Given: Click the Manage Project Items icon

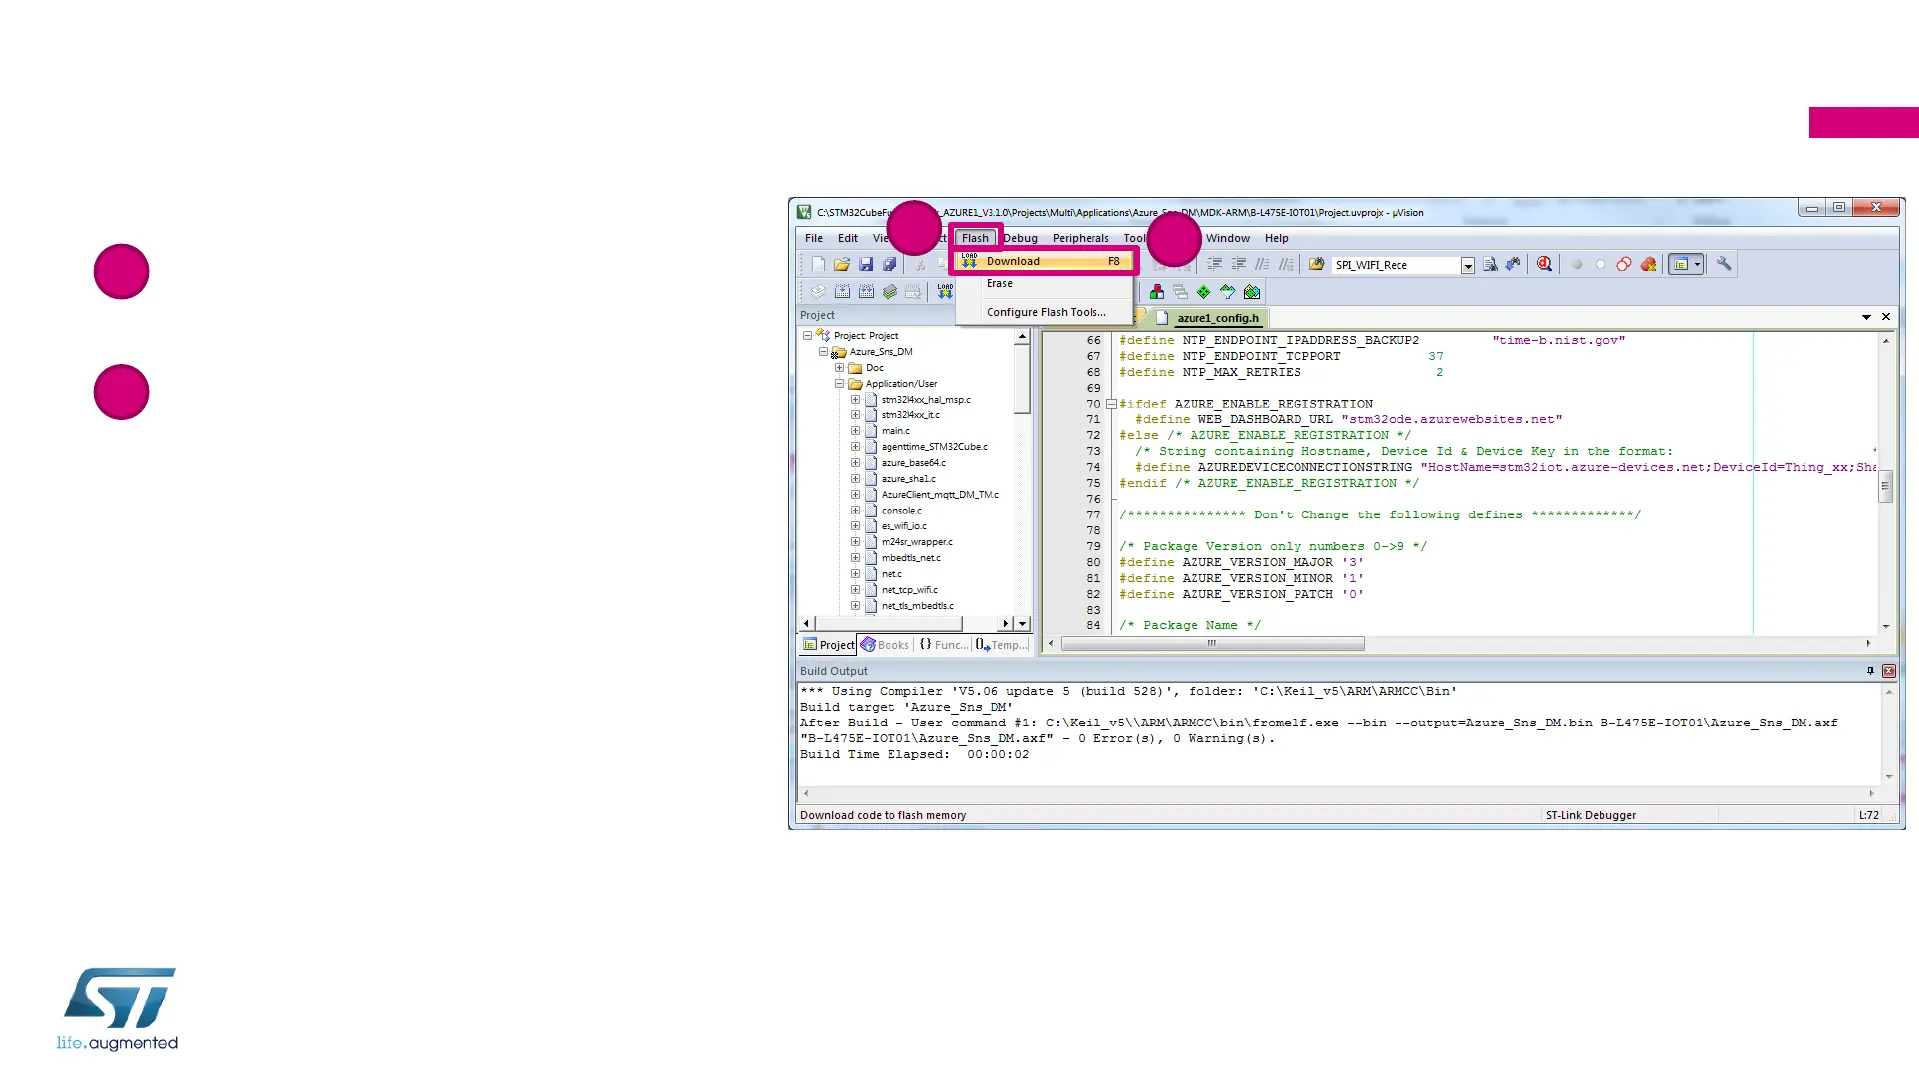Looking at the screenshot, I should tap(1157, 292).
